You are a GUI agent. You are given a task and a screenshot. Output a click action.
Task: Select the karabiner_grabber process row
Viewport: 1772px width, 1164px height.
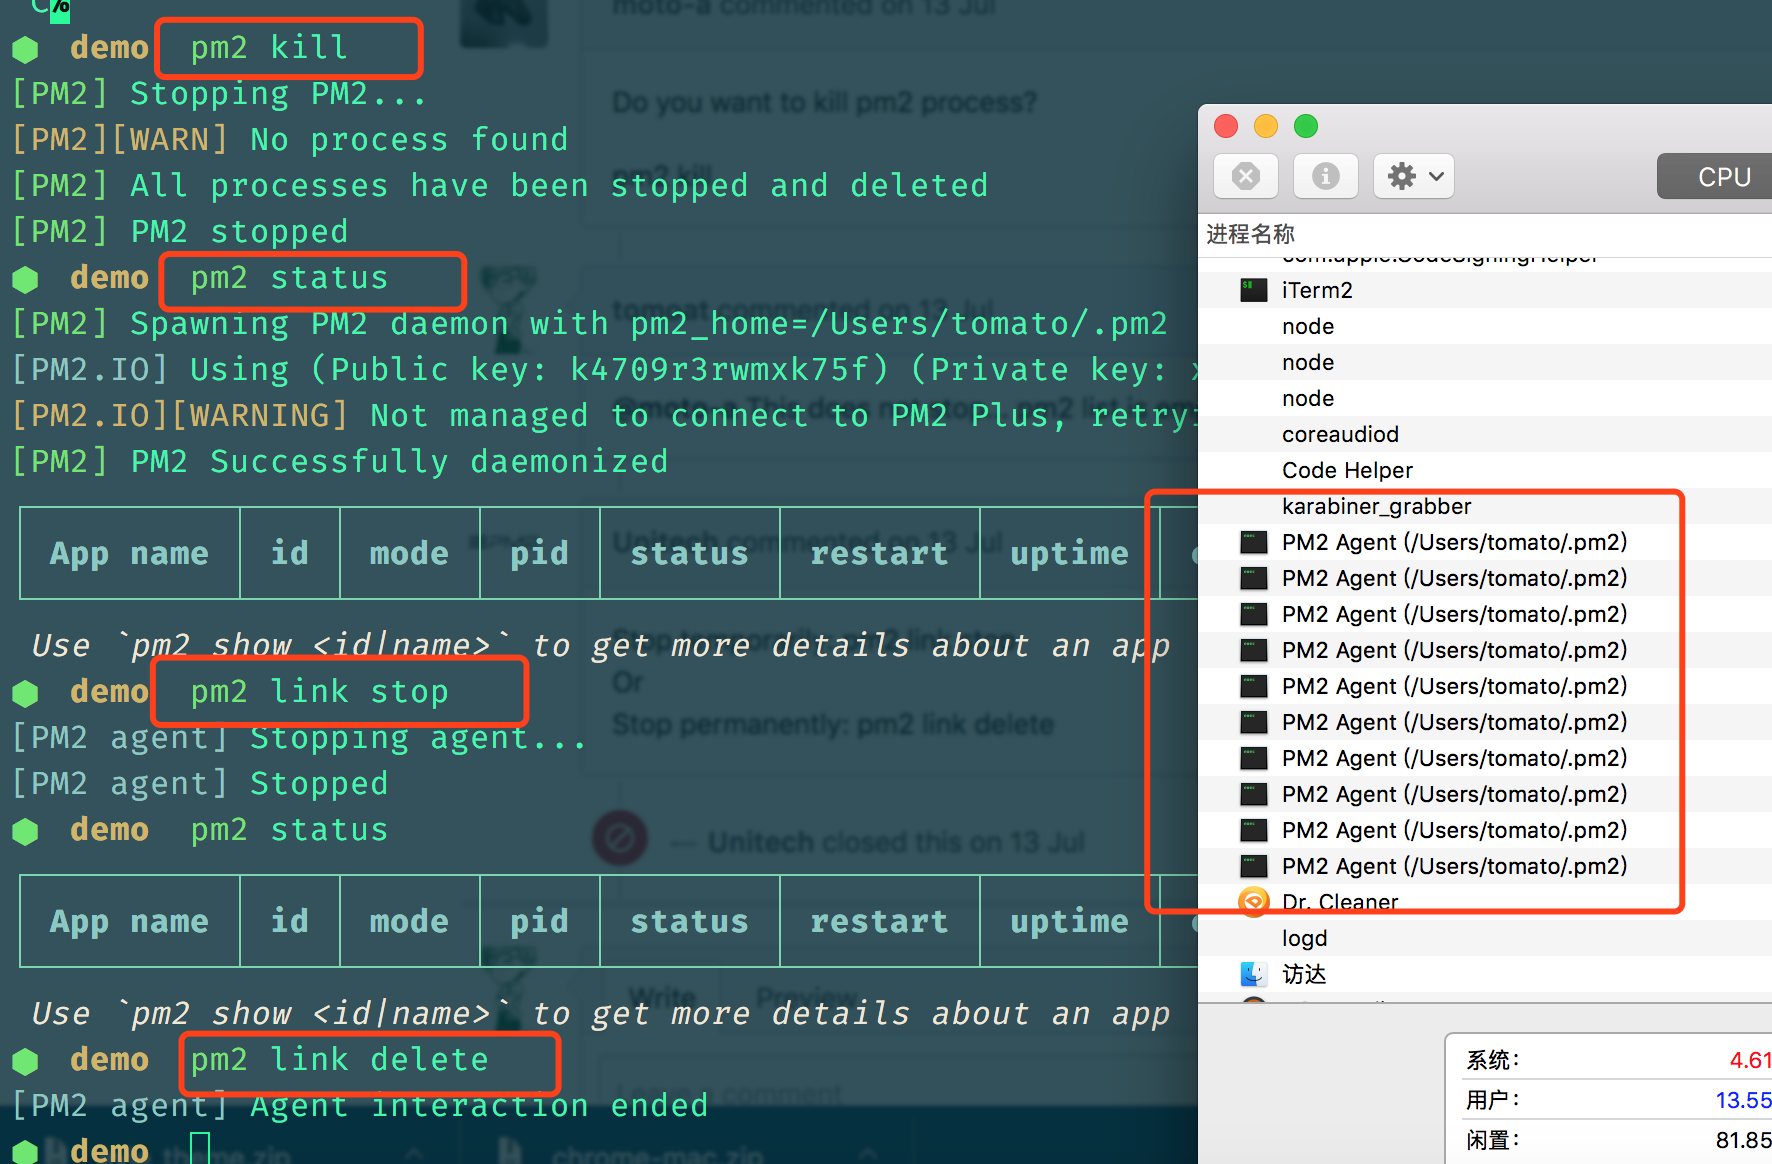click(x=1485, y=506)
